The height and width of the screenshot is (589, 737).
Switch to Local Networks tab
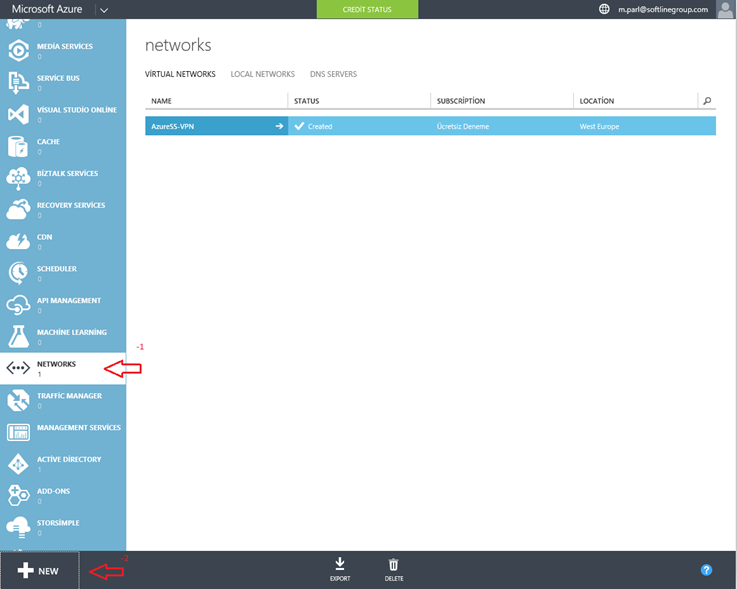coord(263,74)
